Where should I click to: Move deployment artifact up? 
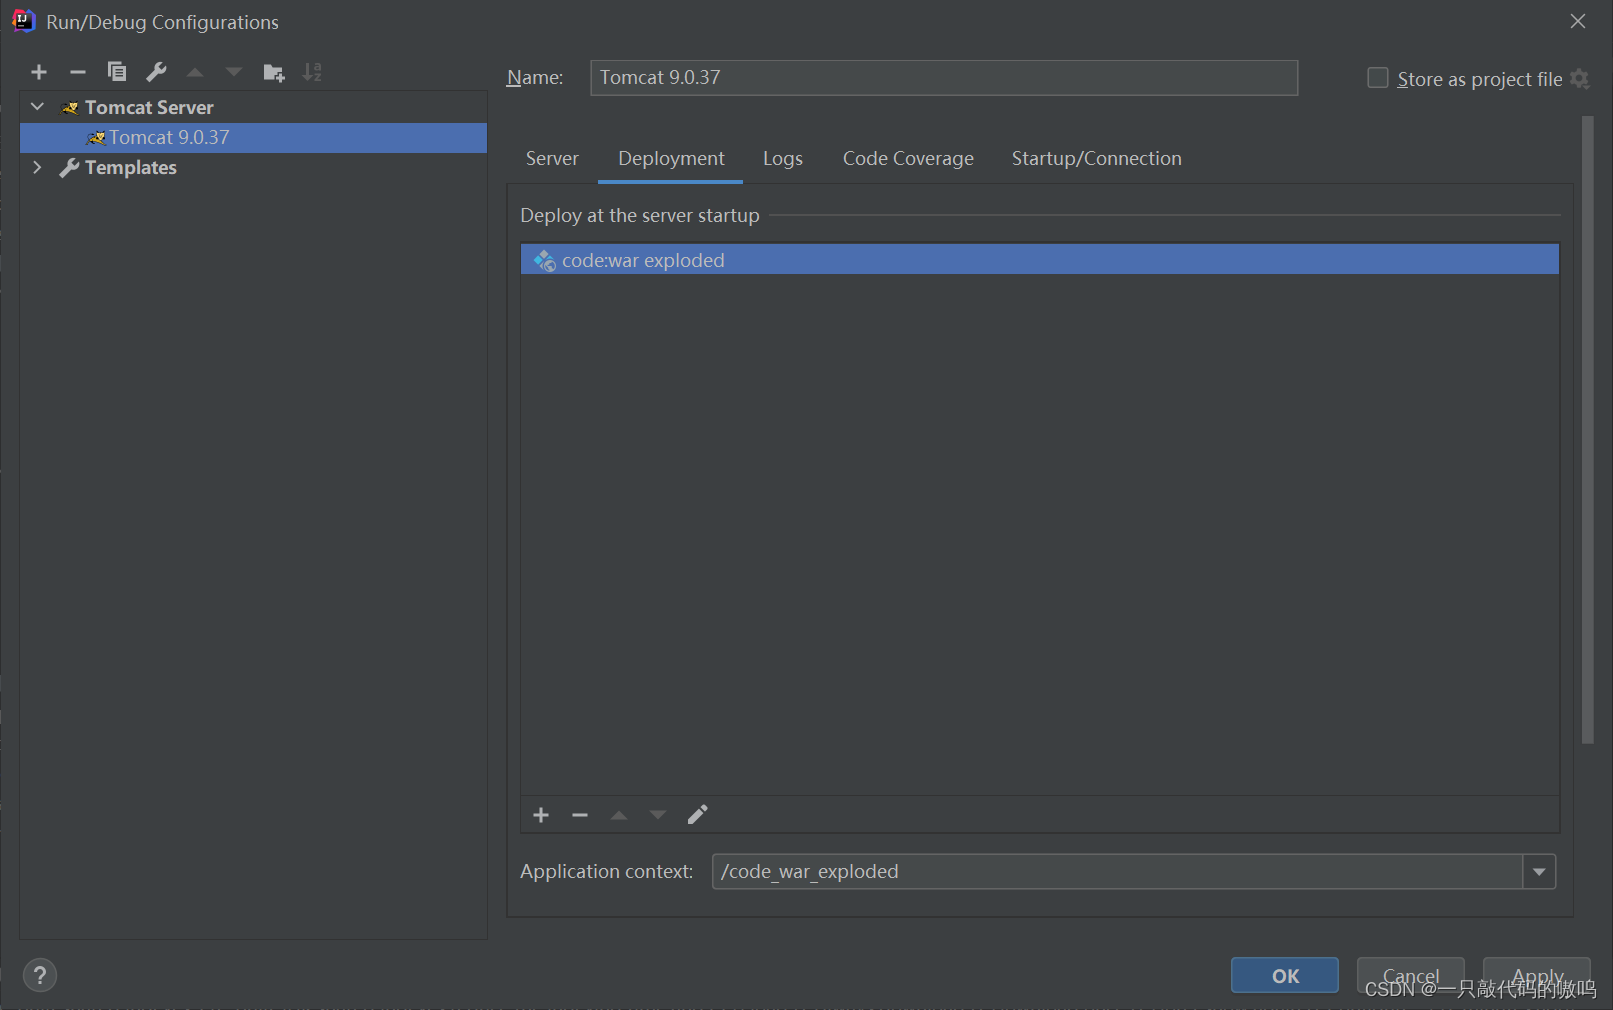619,815
